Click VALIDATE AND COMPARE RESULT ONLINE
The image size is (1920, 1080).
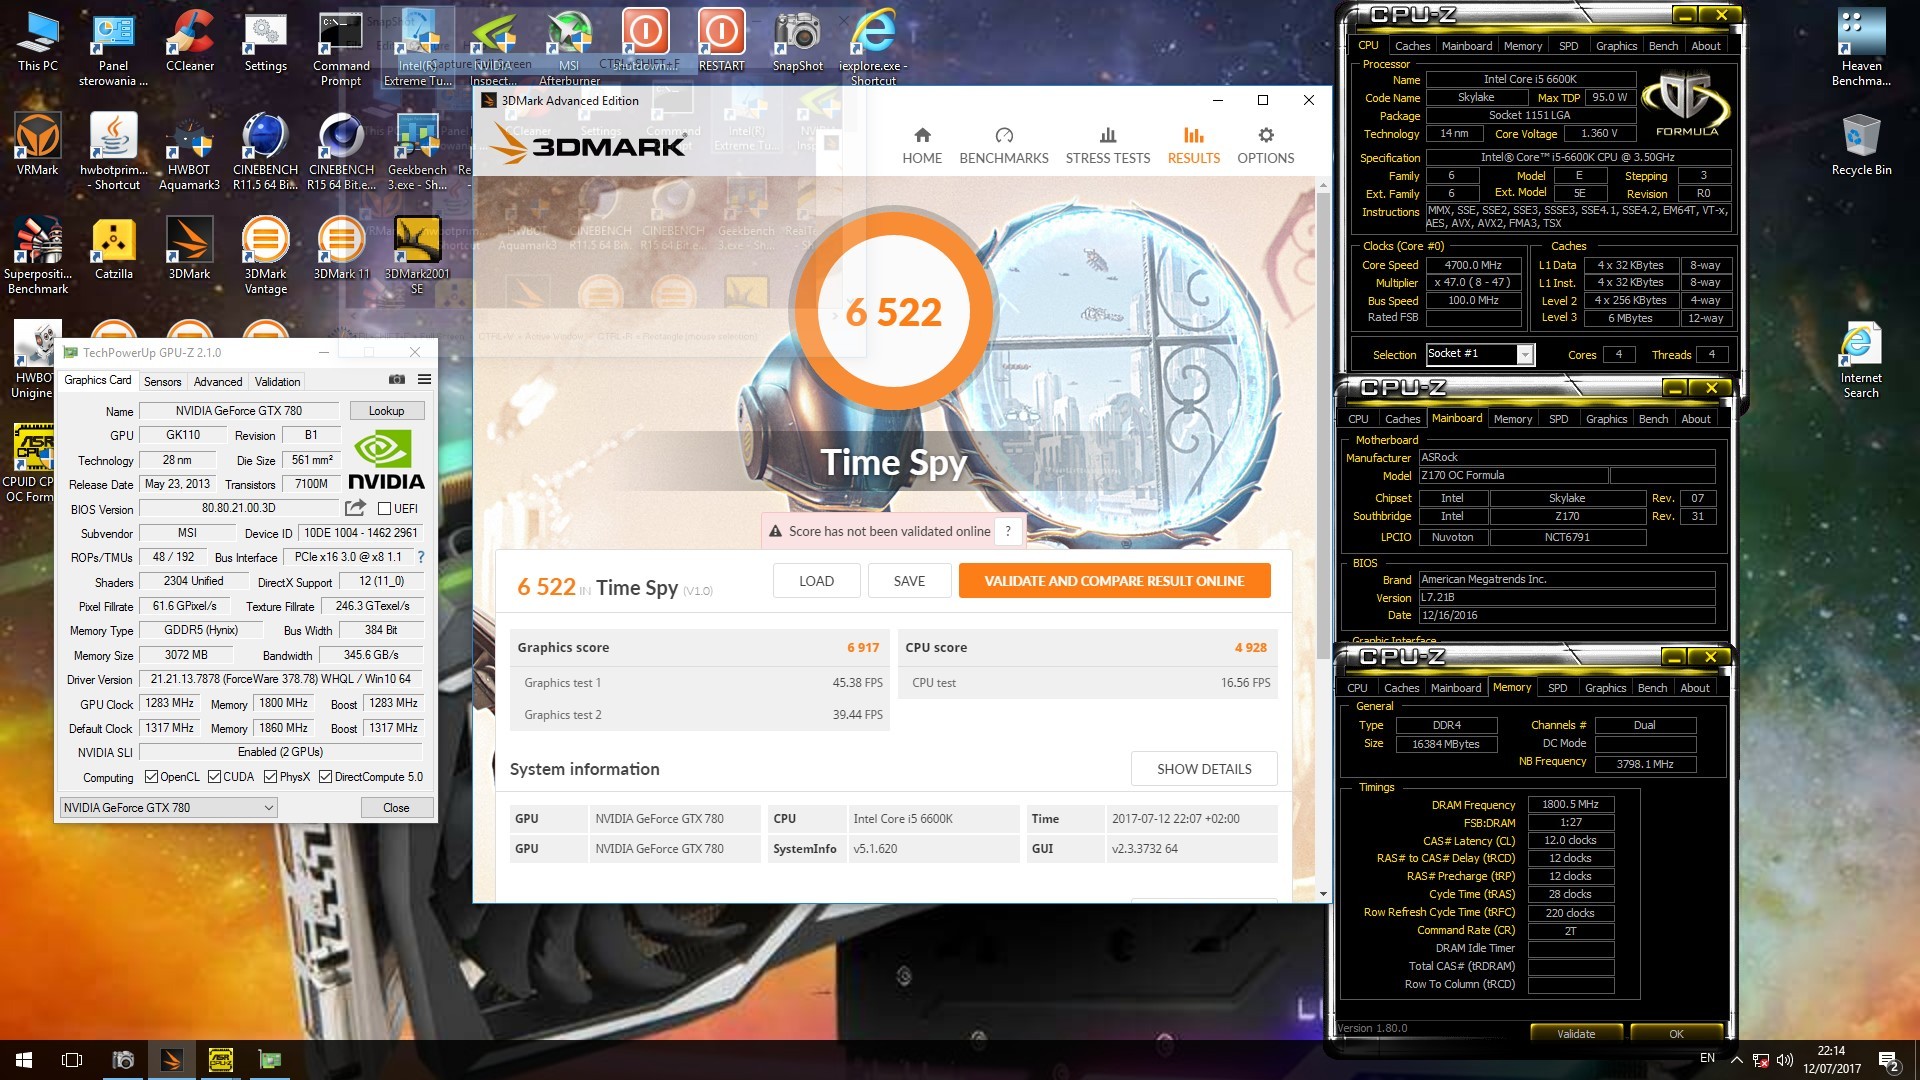coord(1114,581)
